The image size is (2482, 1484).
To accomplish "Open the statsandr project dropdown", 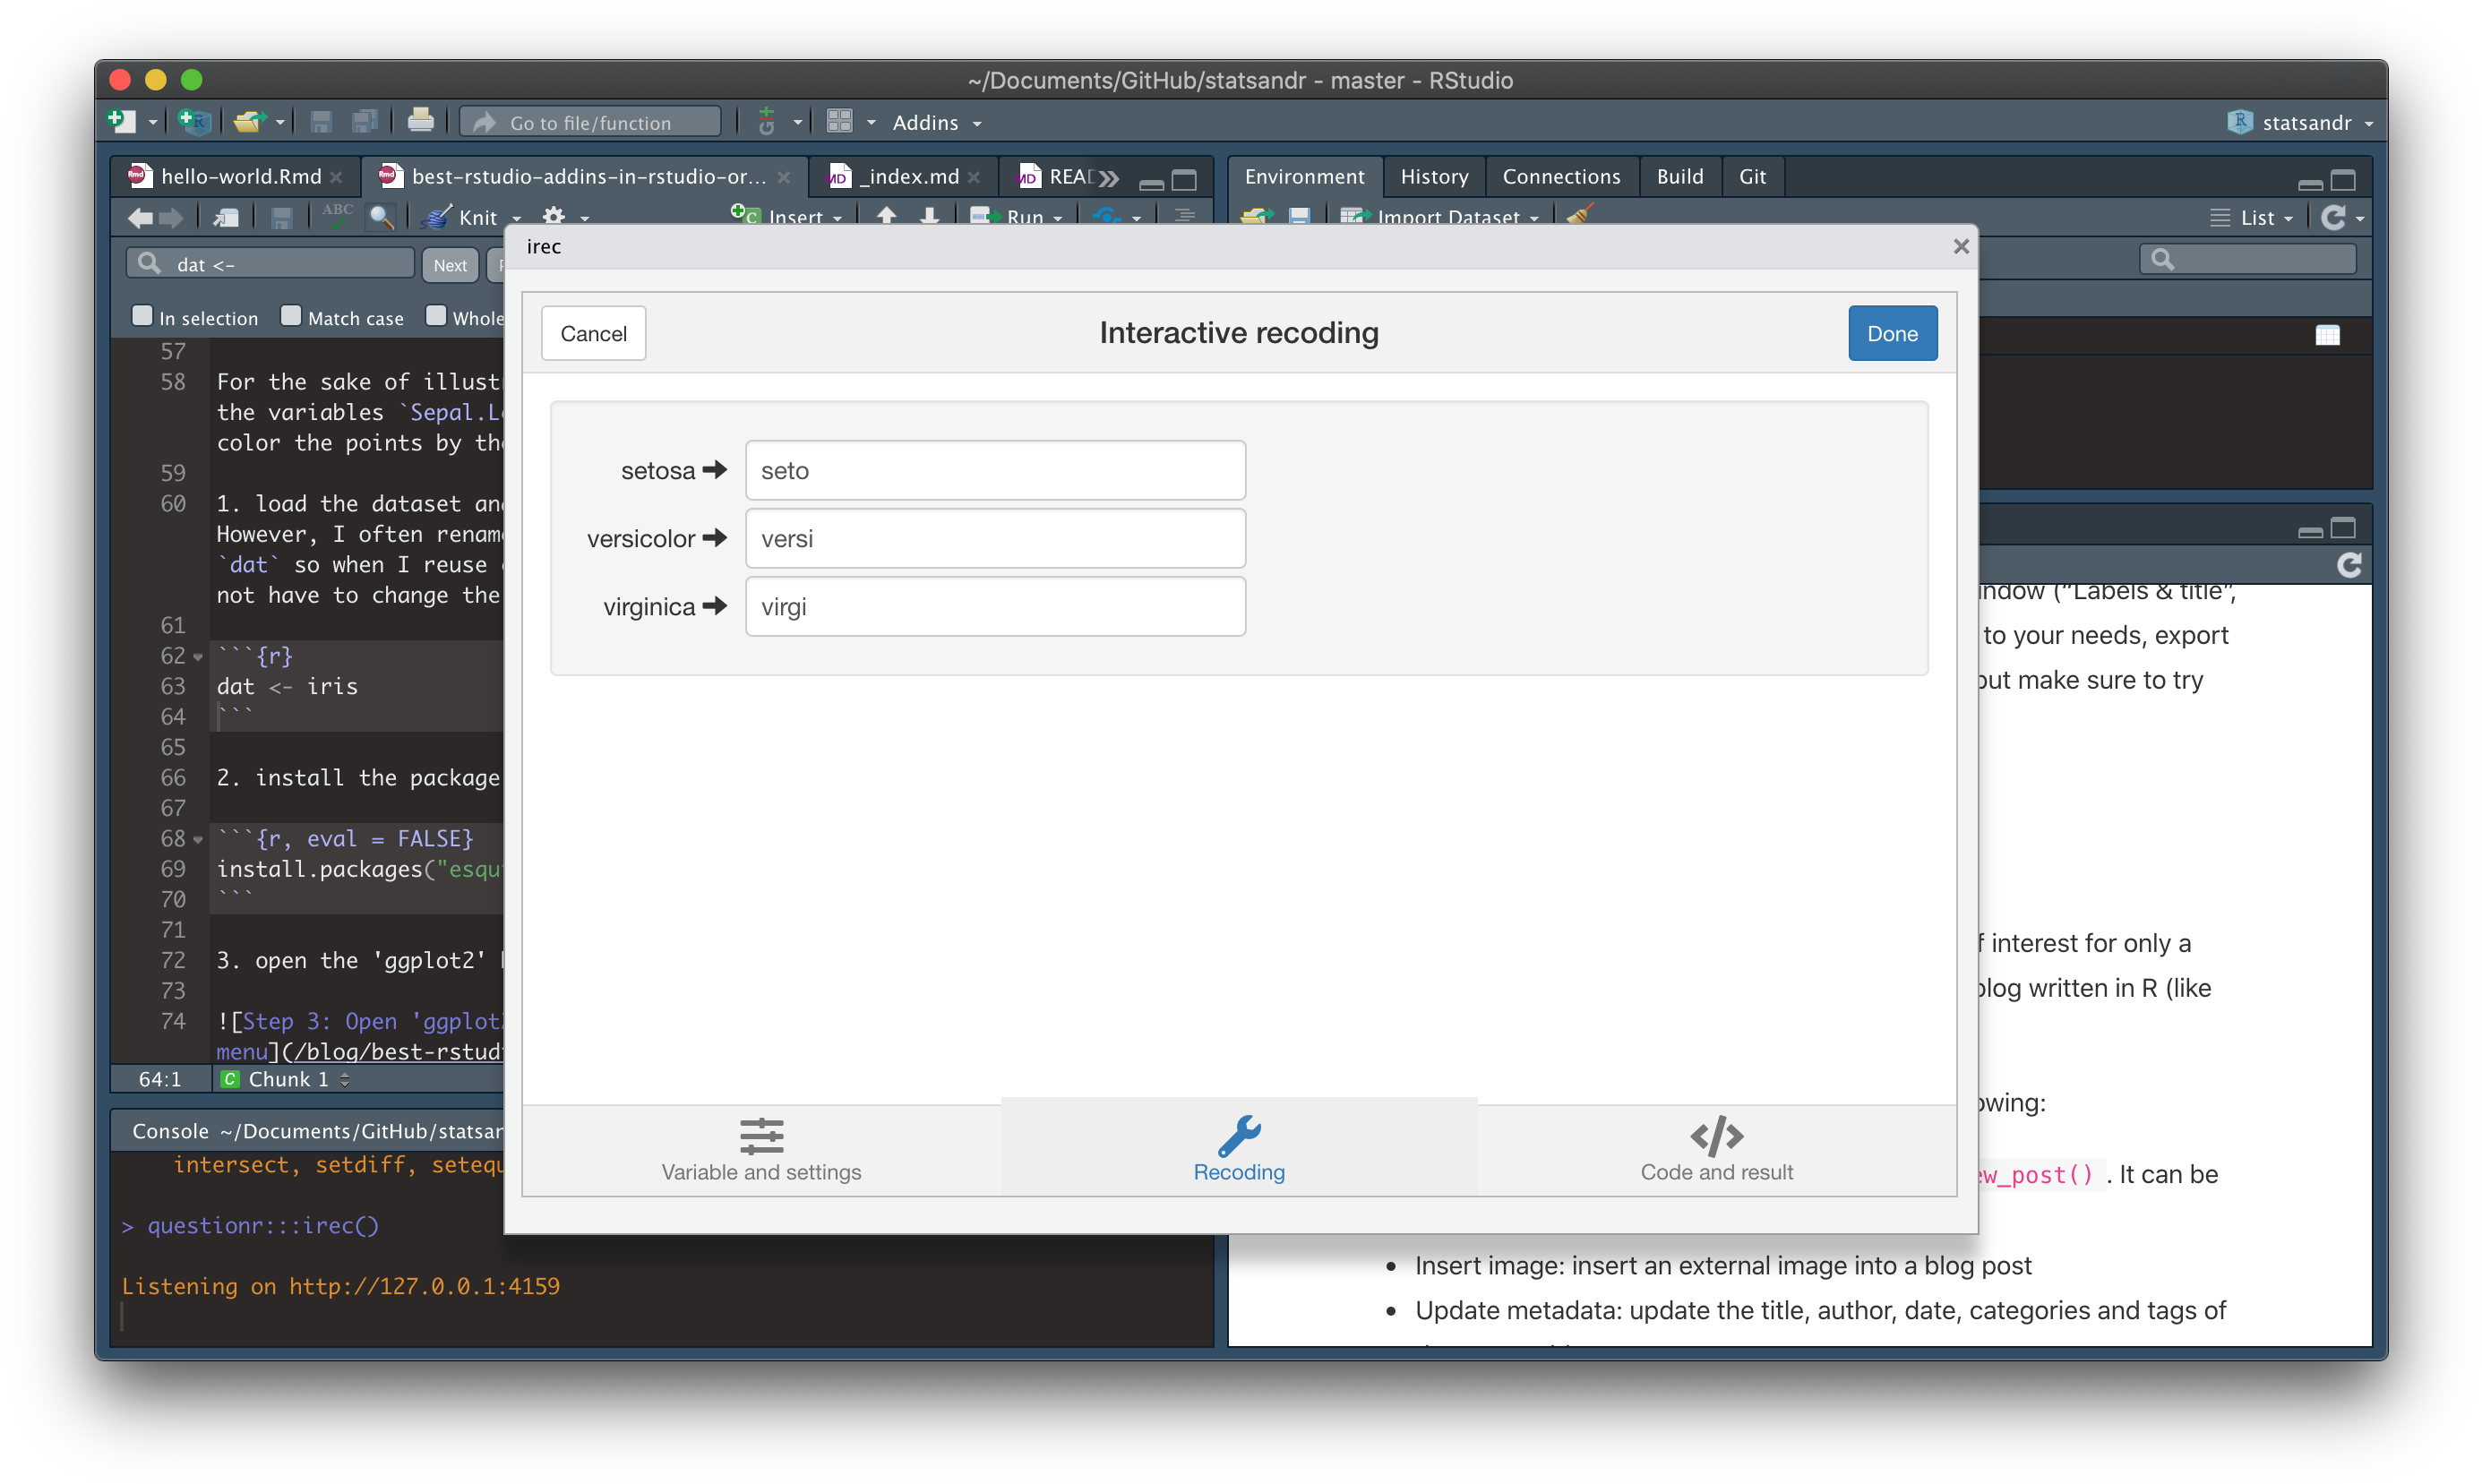I will 2300,122.
